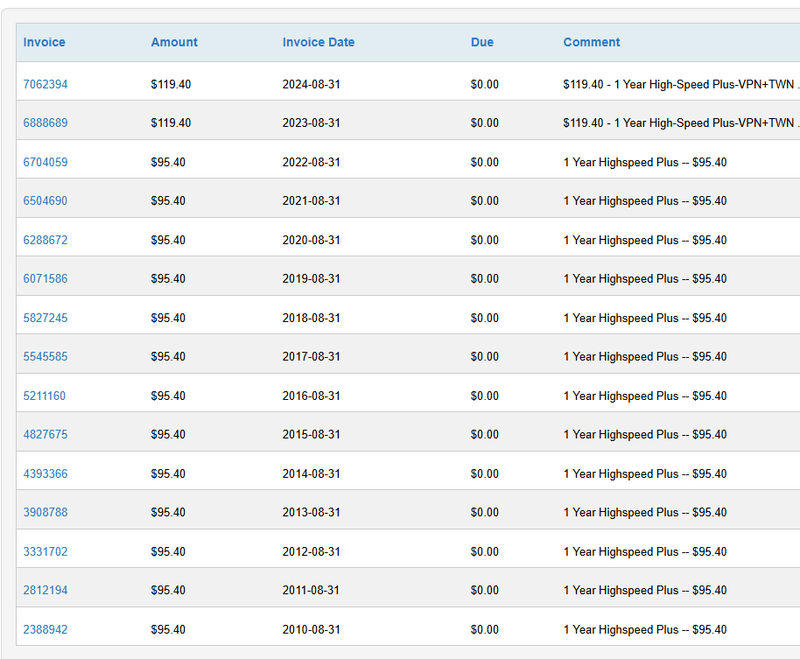This screenshot has height=659, width=800.
Task: Select the 2012-08-31 invoice date
Action: click(311, 552)
